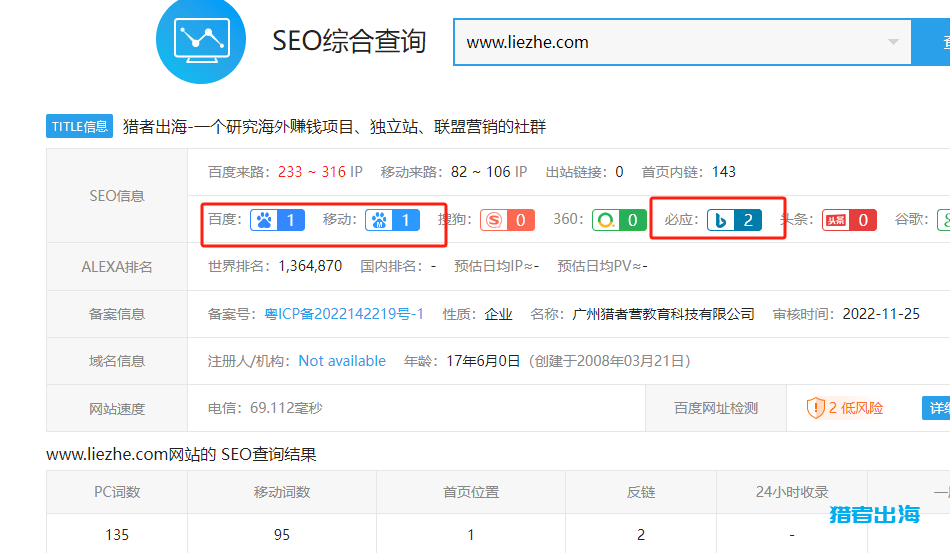Click domain age 17年6月0日

(483, 361)
